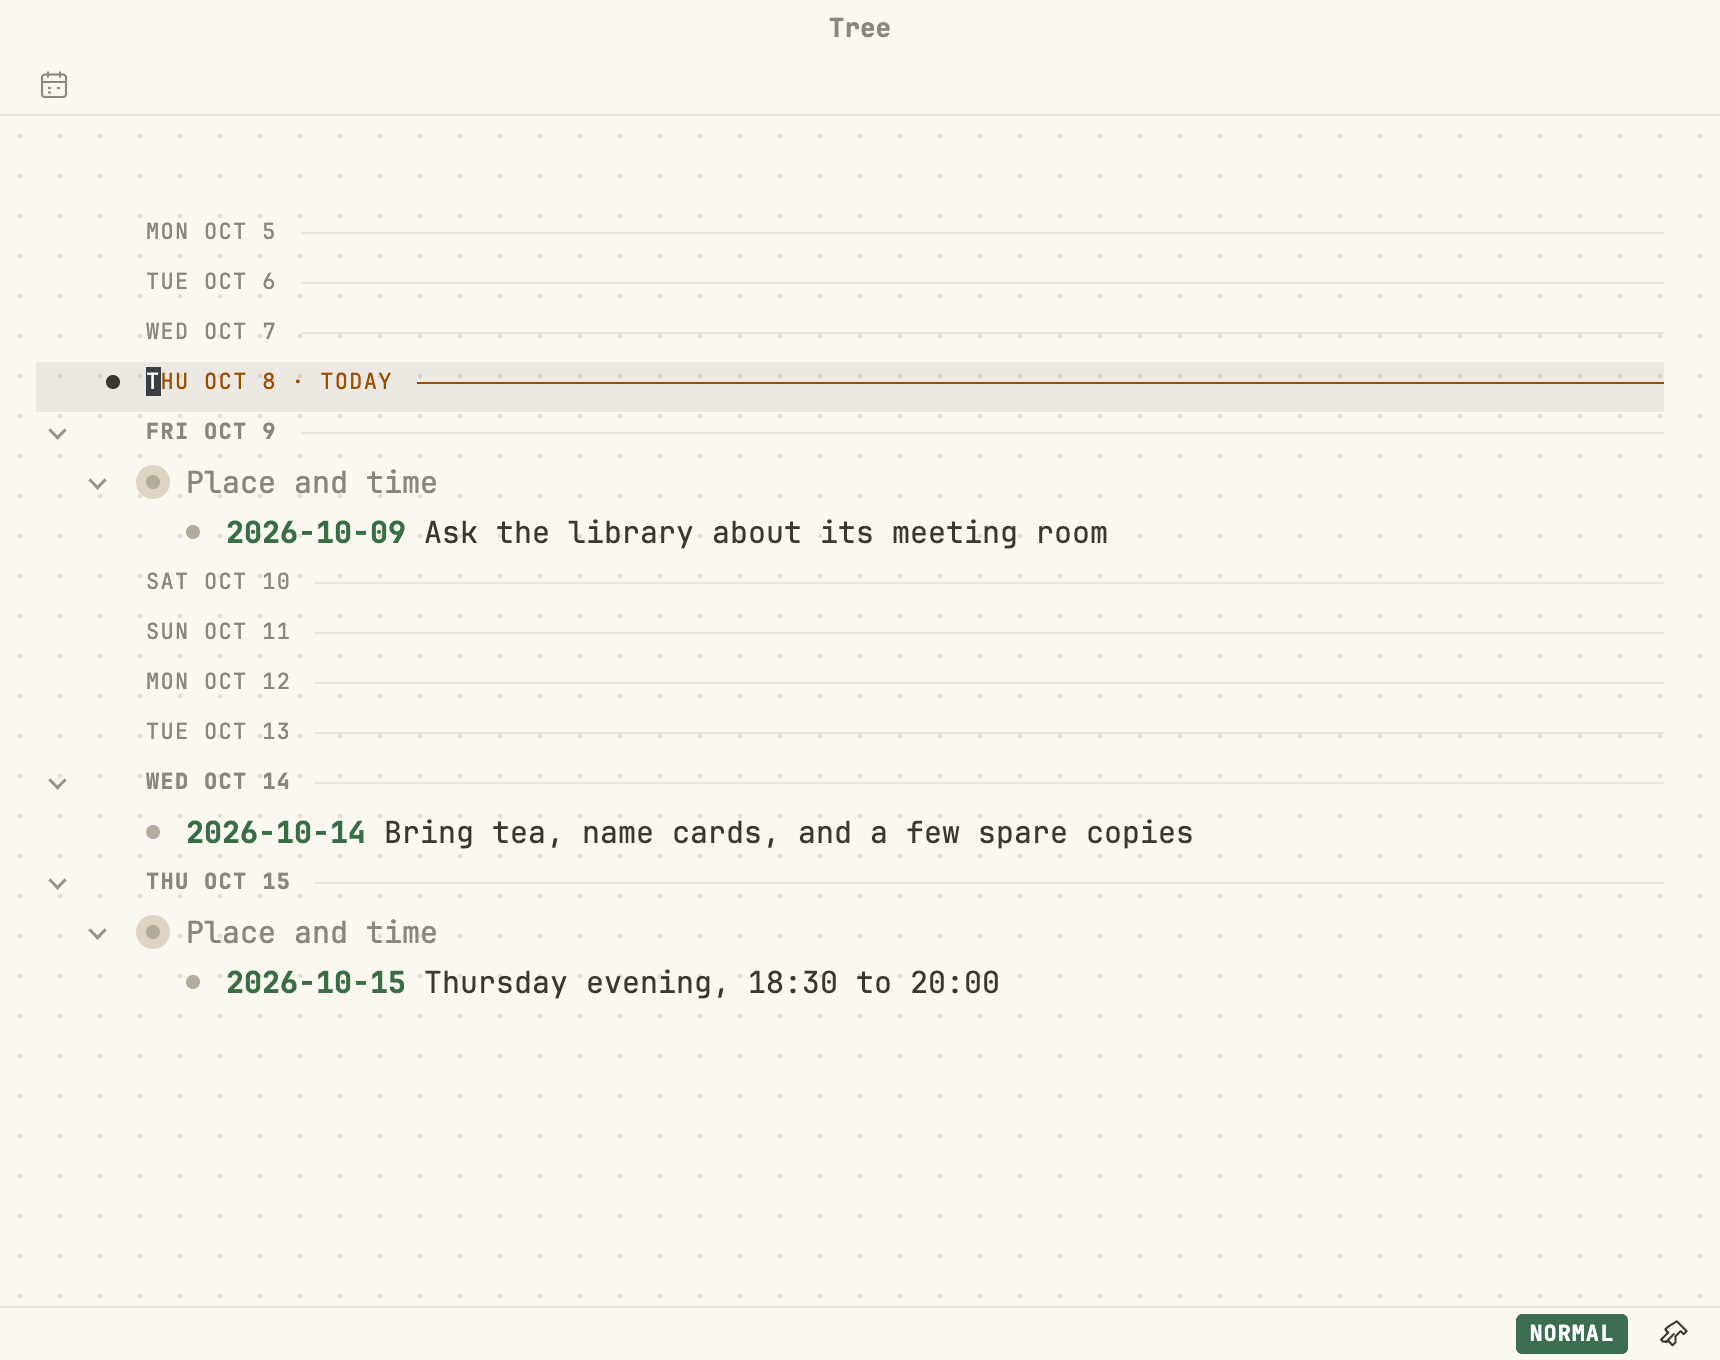The image size is (1720, 1360).
Task: Click 'Place and time' text under FRI OCT 9
Action: point(312,483)
